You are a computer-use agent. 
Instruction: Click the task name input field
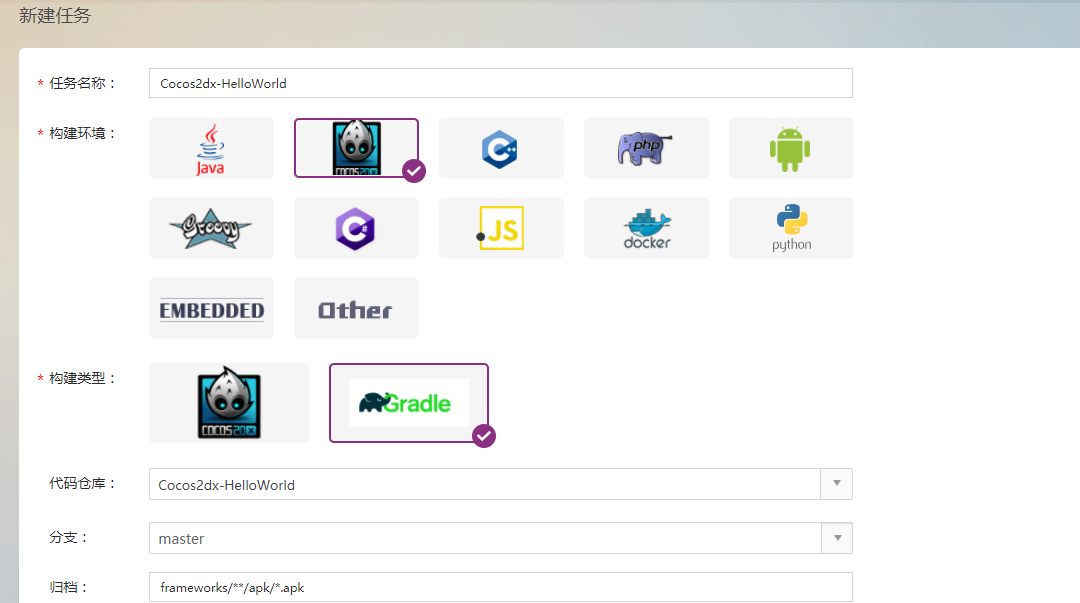[501, 83]
